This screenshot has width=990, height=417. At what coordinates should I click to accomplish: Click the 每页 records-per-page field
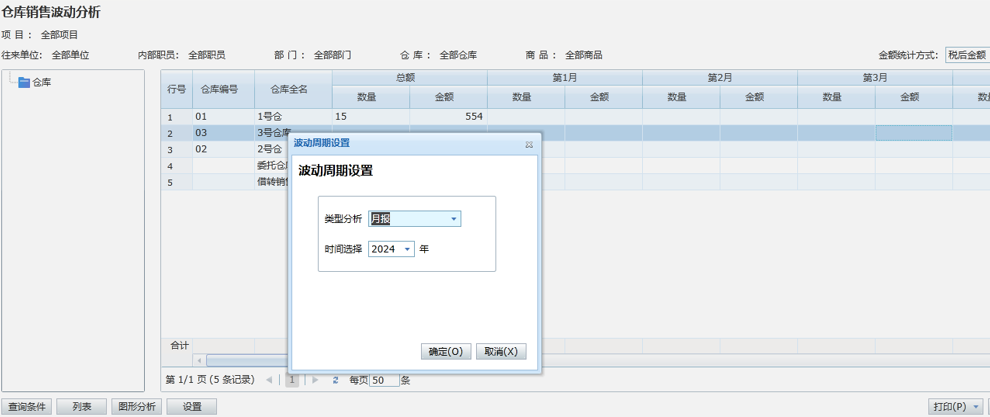click(384, 380)
